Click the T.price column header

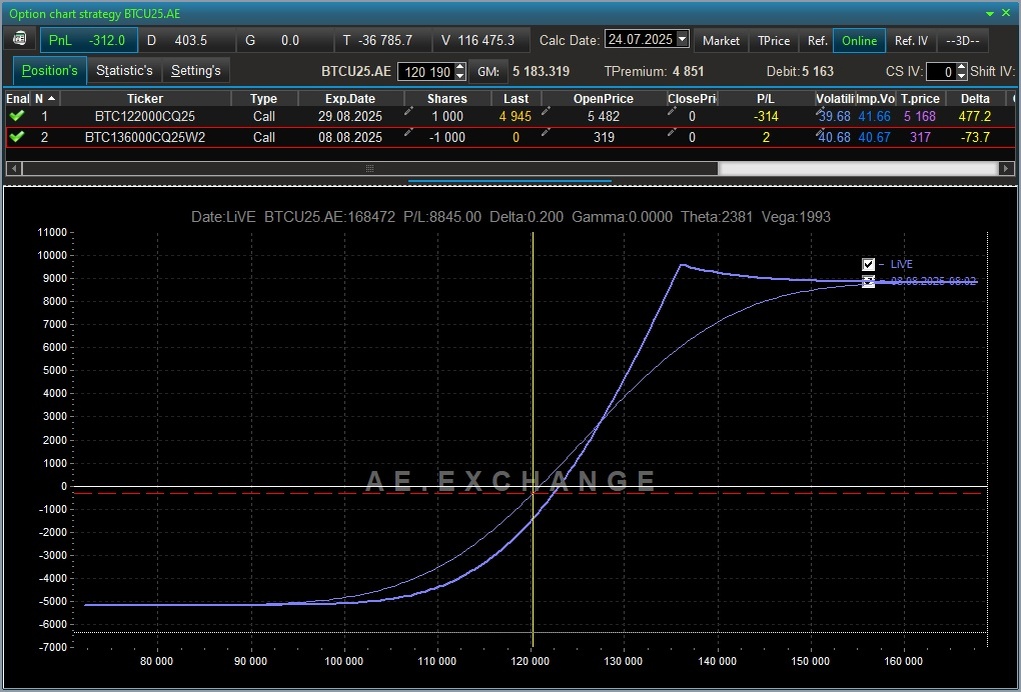(x=919, y=98)
